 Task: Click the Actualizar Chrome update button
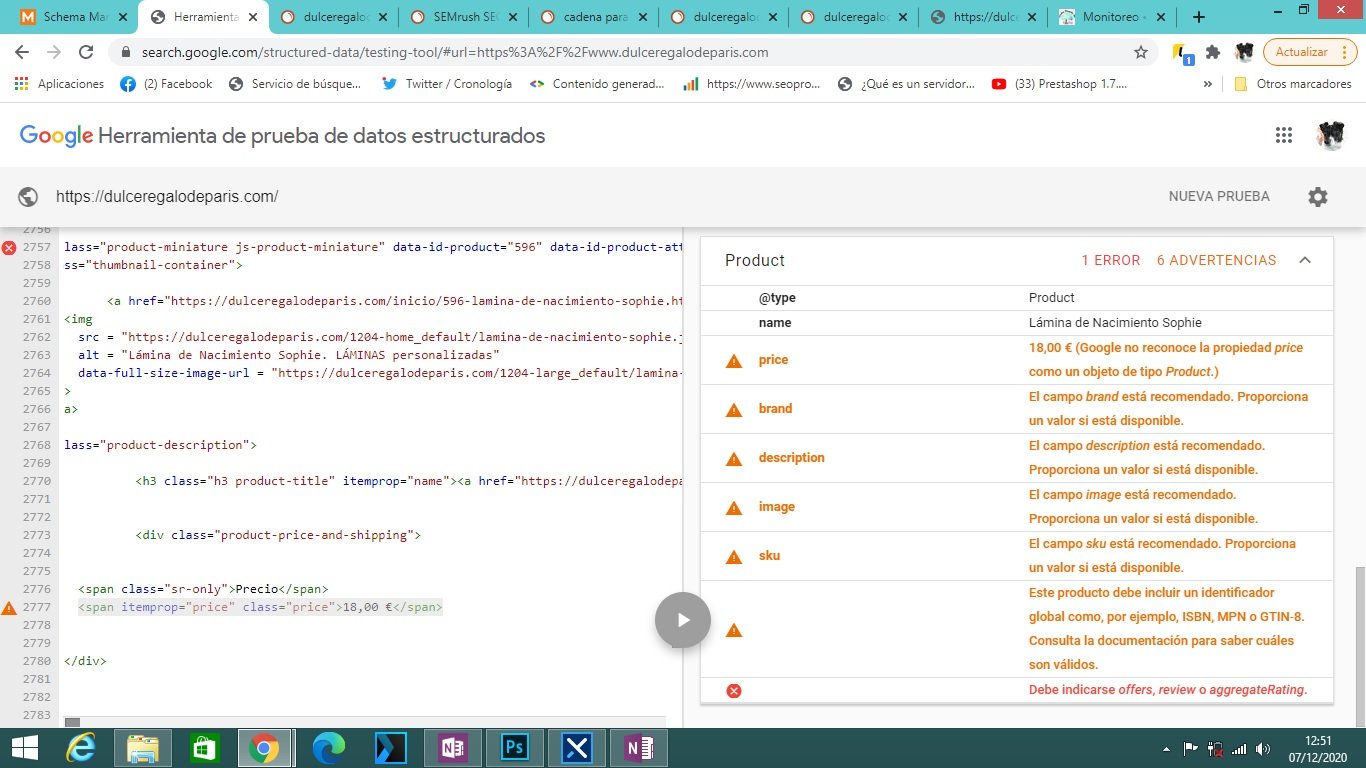(x=1301, y=52)
